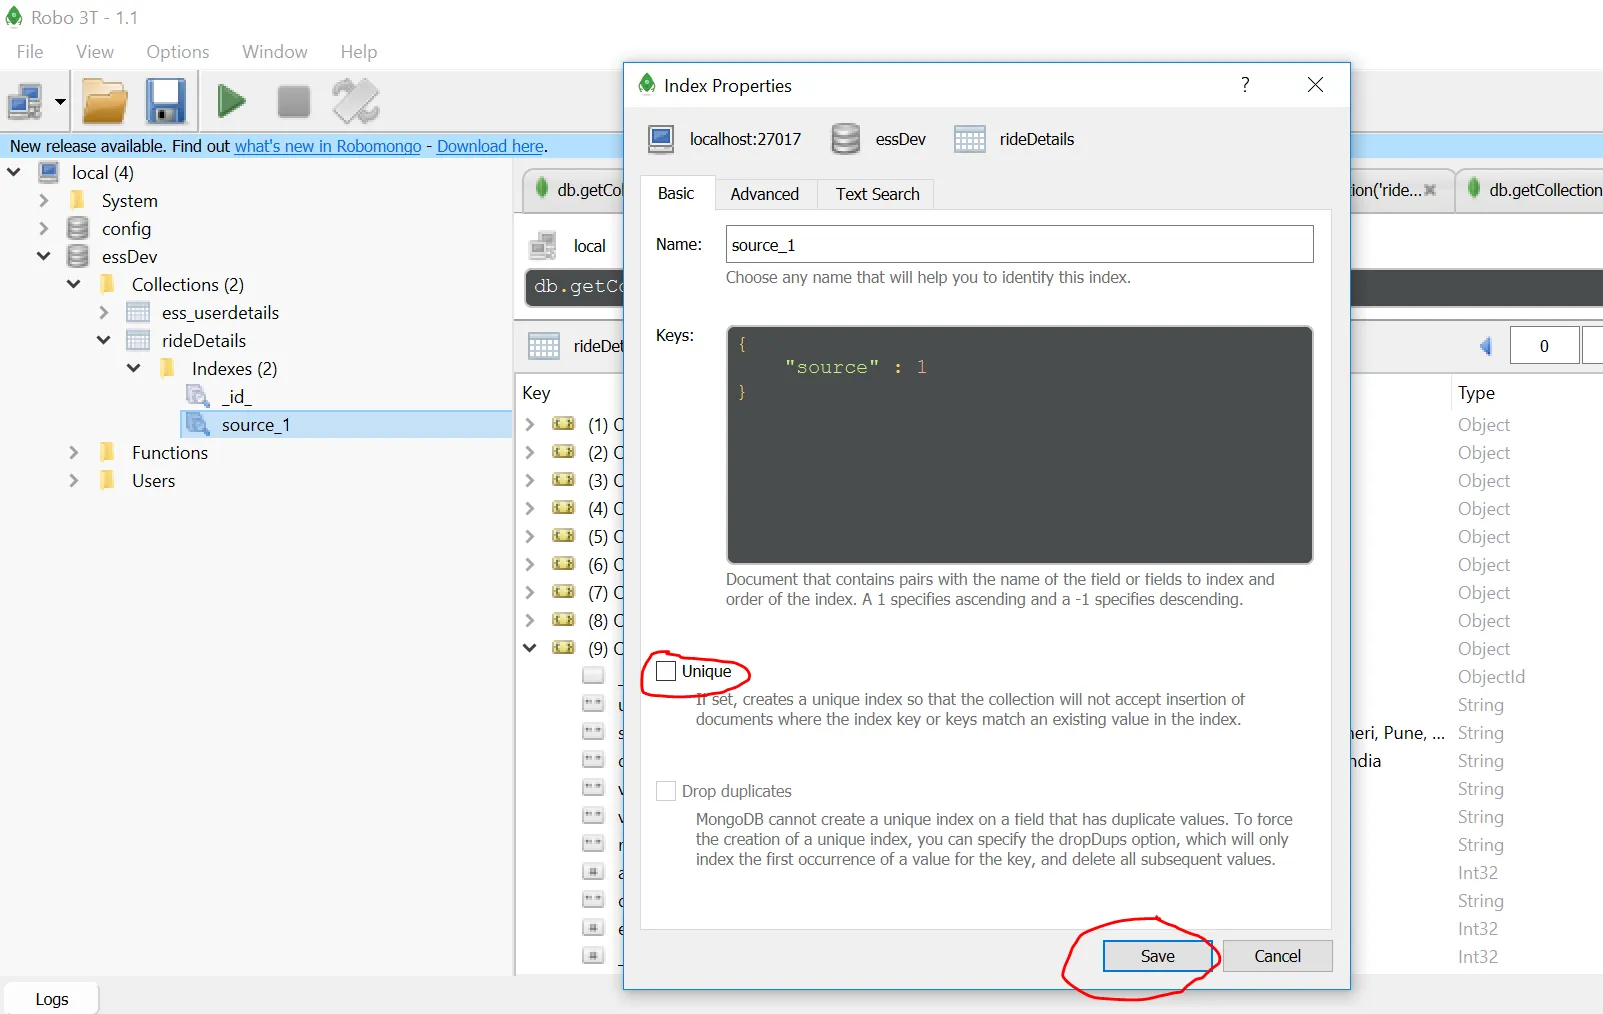Collapse result document row (9)
This screenshot has height=1014, width=1603.
click(530, 648)
